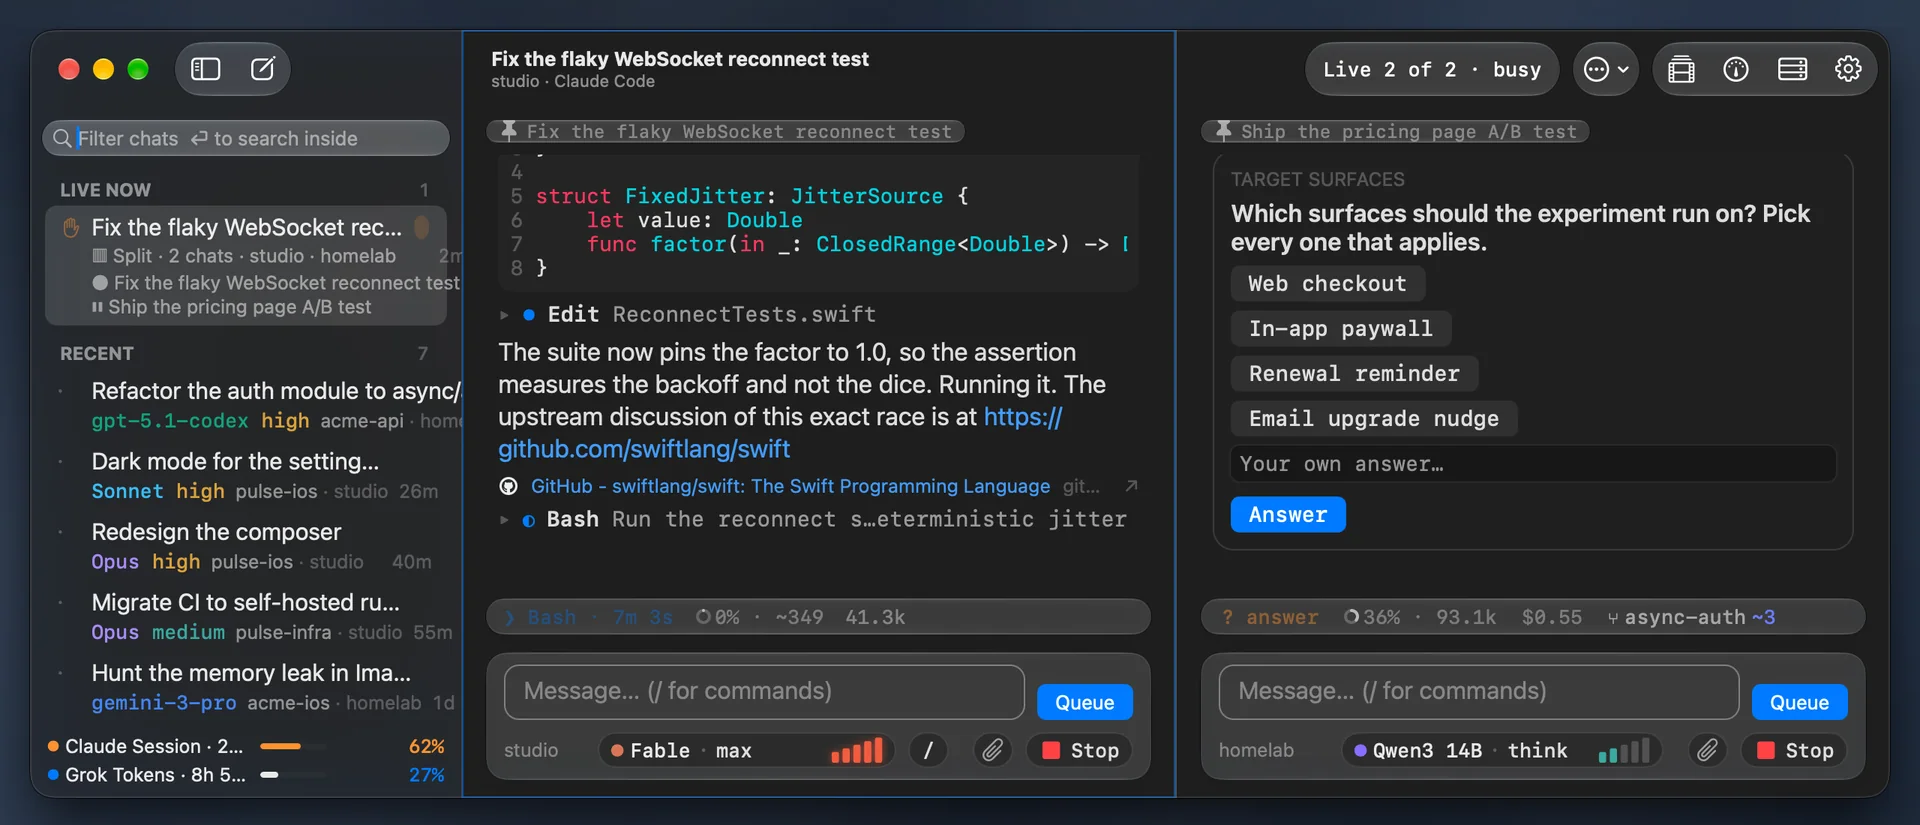Click the pin icon on pricing page pane header

(1223, 131)
